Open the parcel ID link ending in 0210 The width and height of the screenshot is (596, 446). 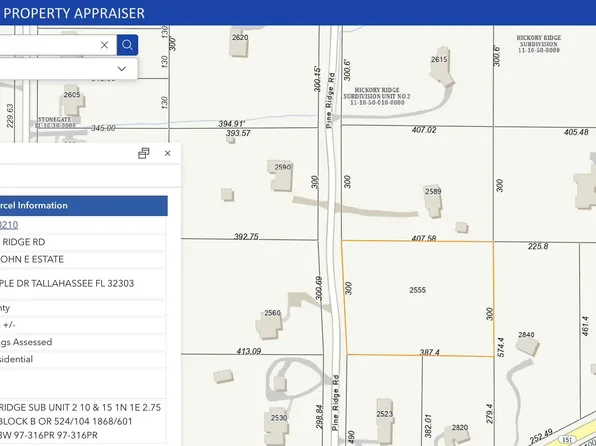point(9,225)
